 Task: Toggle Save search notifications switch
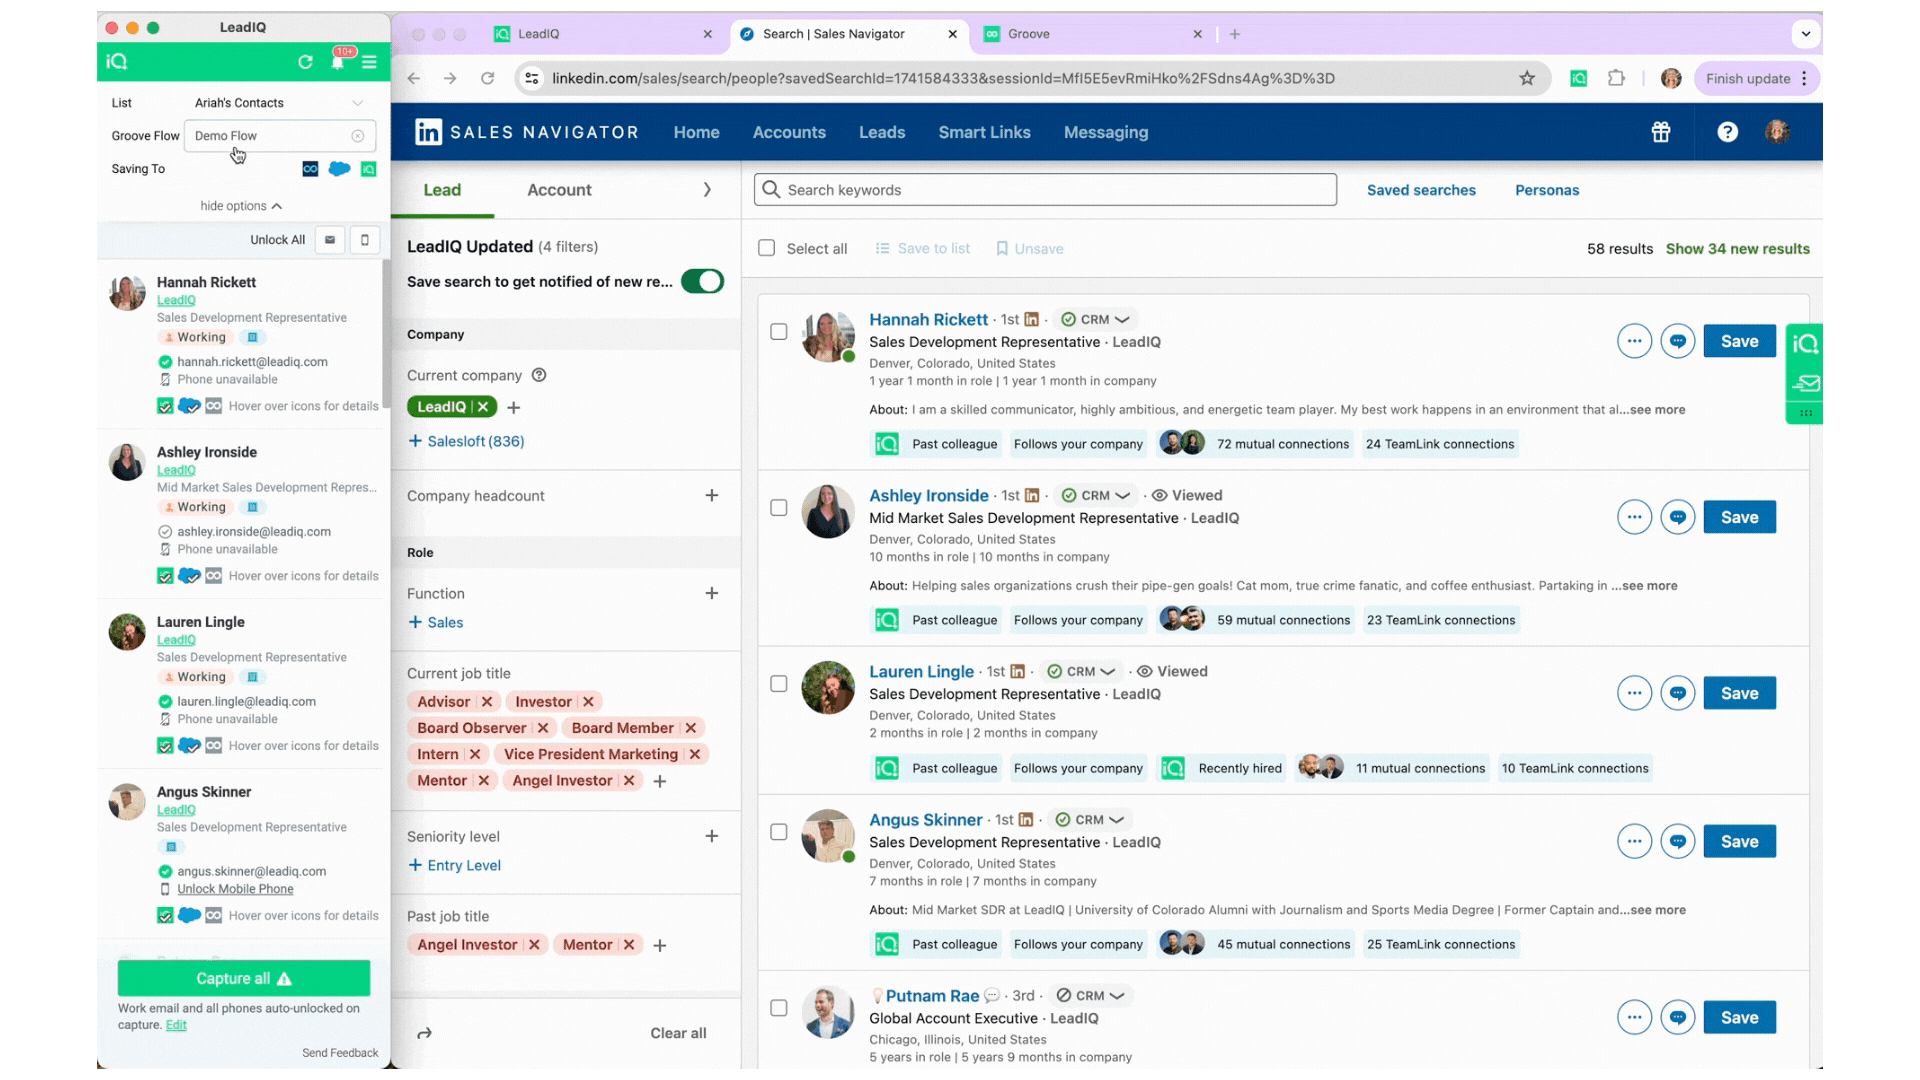click(x=703, y=282)
